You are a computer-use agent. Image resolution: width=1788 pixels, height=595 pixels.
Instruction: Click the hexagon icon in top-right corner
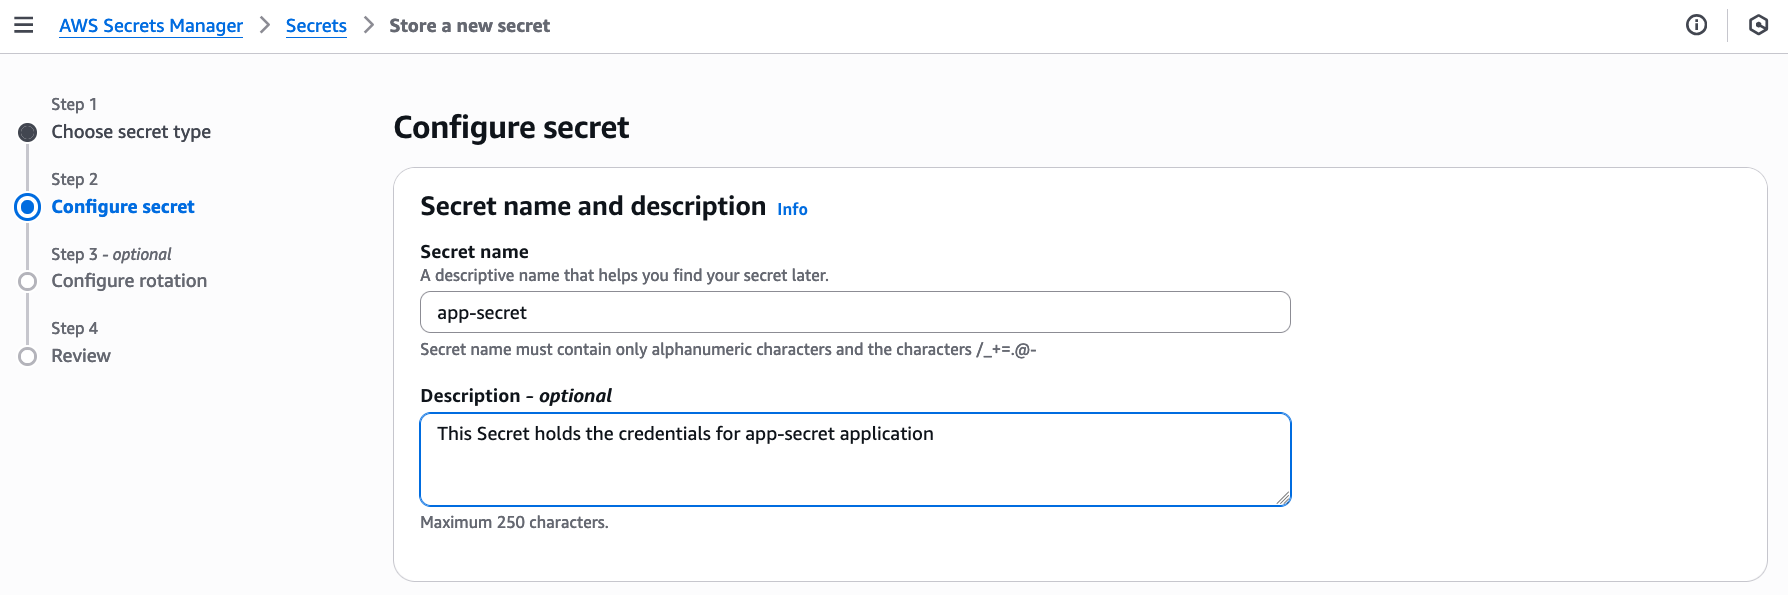tap(1758, 25)
